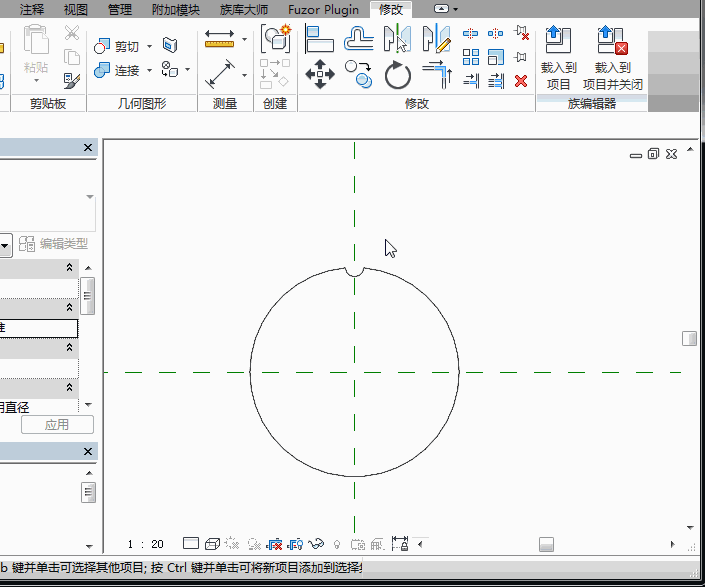
Task: Toggle crop region visibility in view bar
Action: pyautogui.click(x=295, y=544)
